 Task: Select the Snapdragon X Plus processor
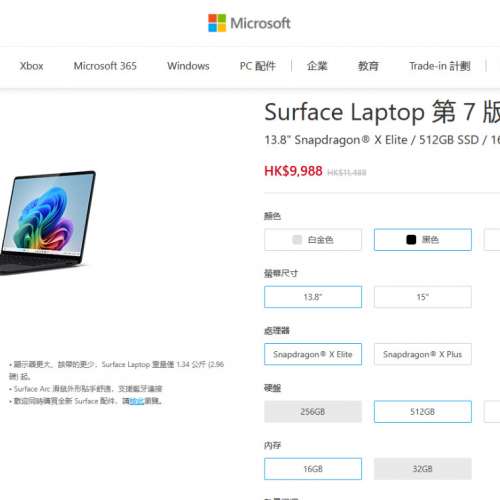(423, 354)
